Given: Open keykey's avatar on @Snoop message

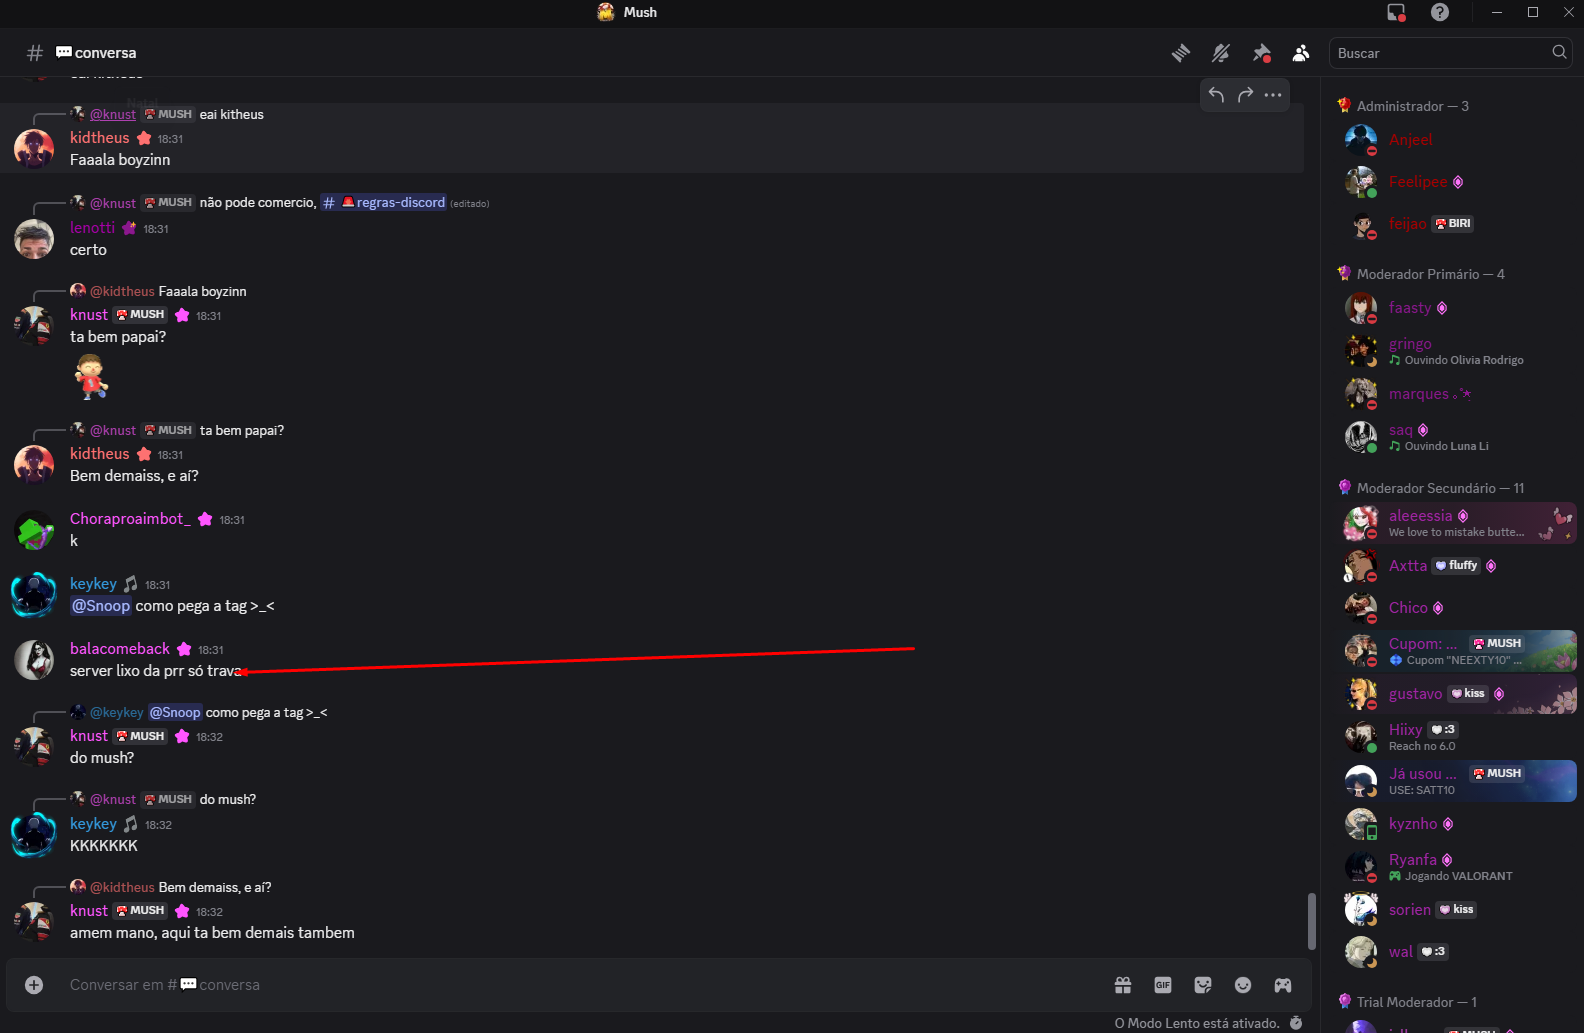Looking at the screenshot, I should 34,595.
